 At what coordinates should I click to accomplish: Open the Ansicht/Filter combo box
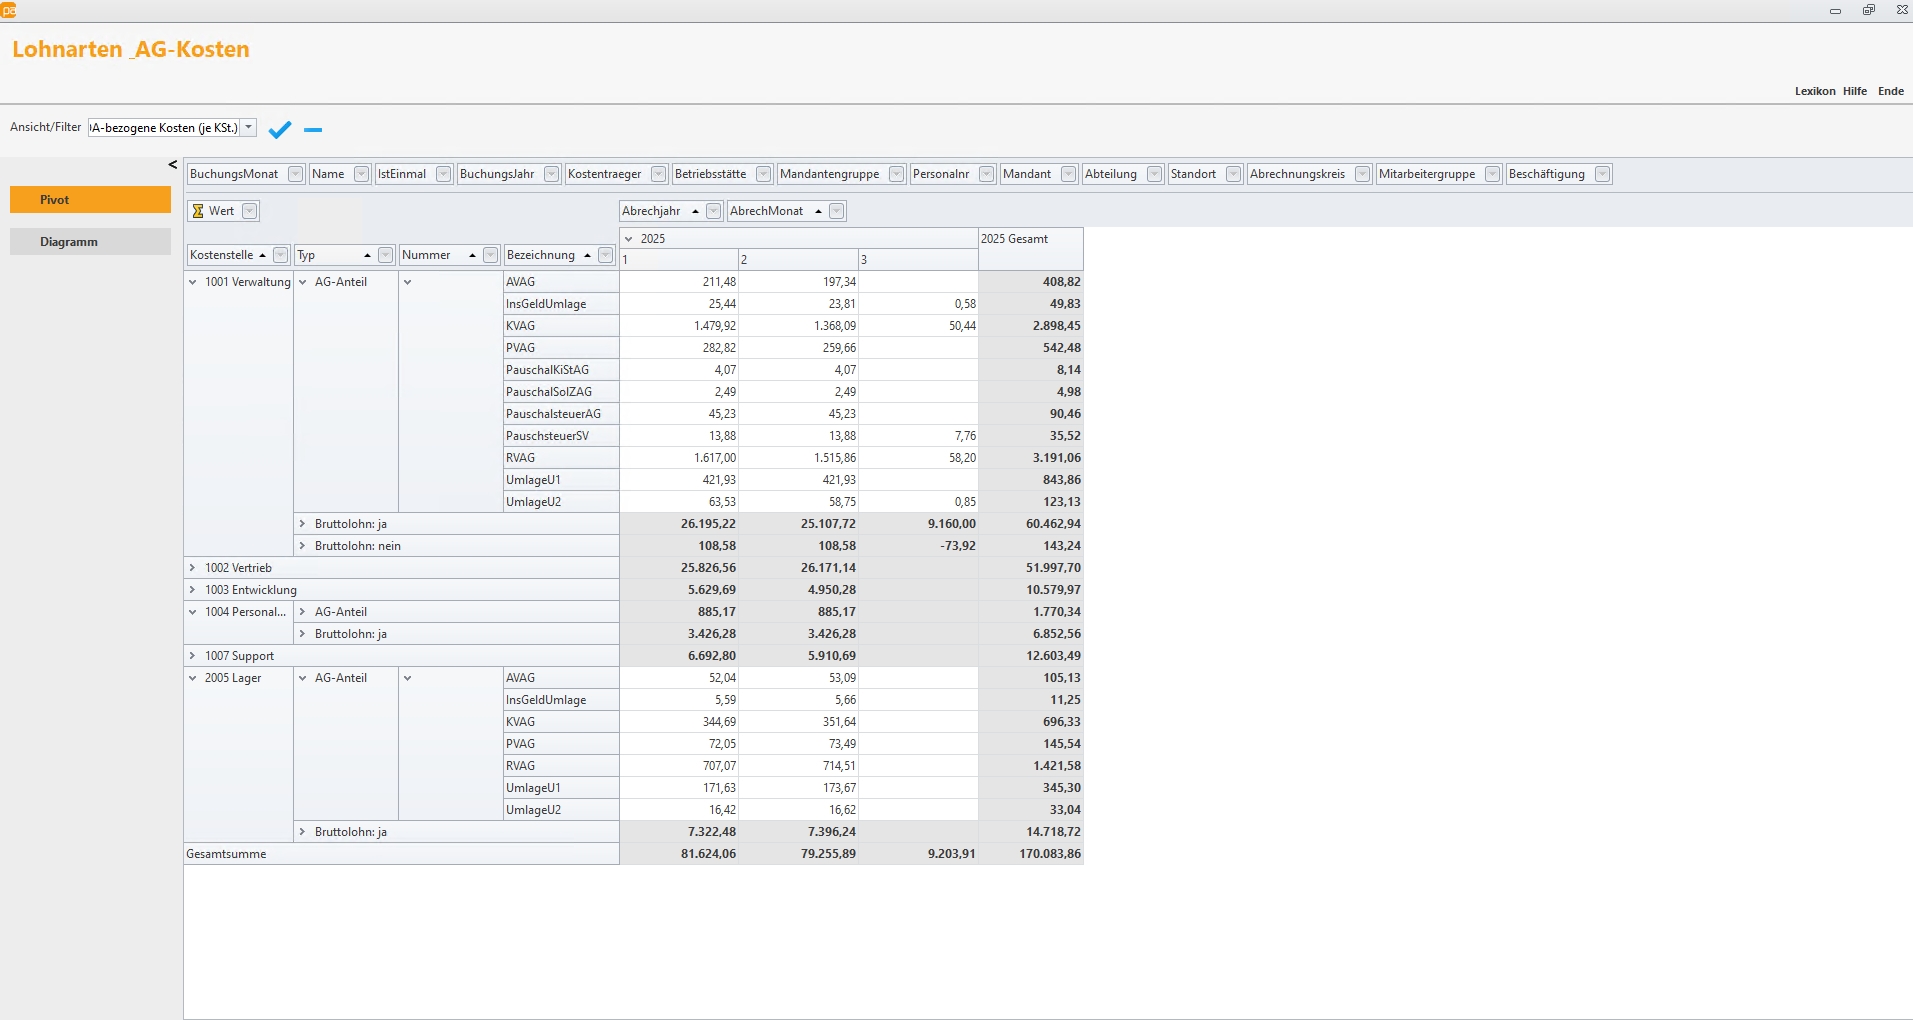pyautogui.click(x=249, y=128)
